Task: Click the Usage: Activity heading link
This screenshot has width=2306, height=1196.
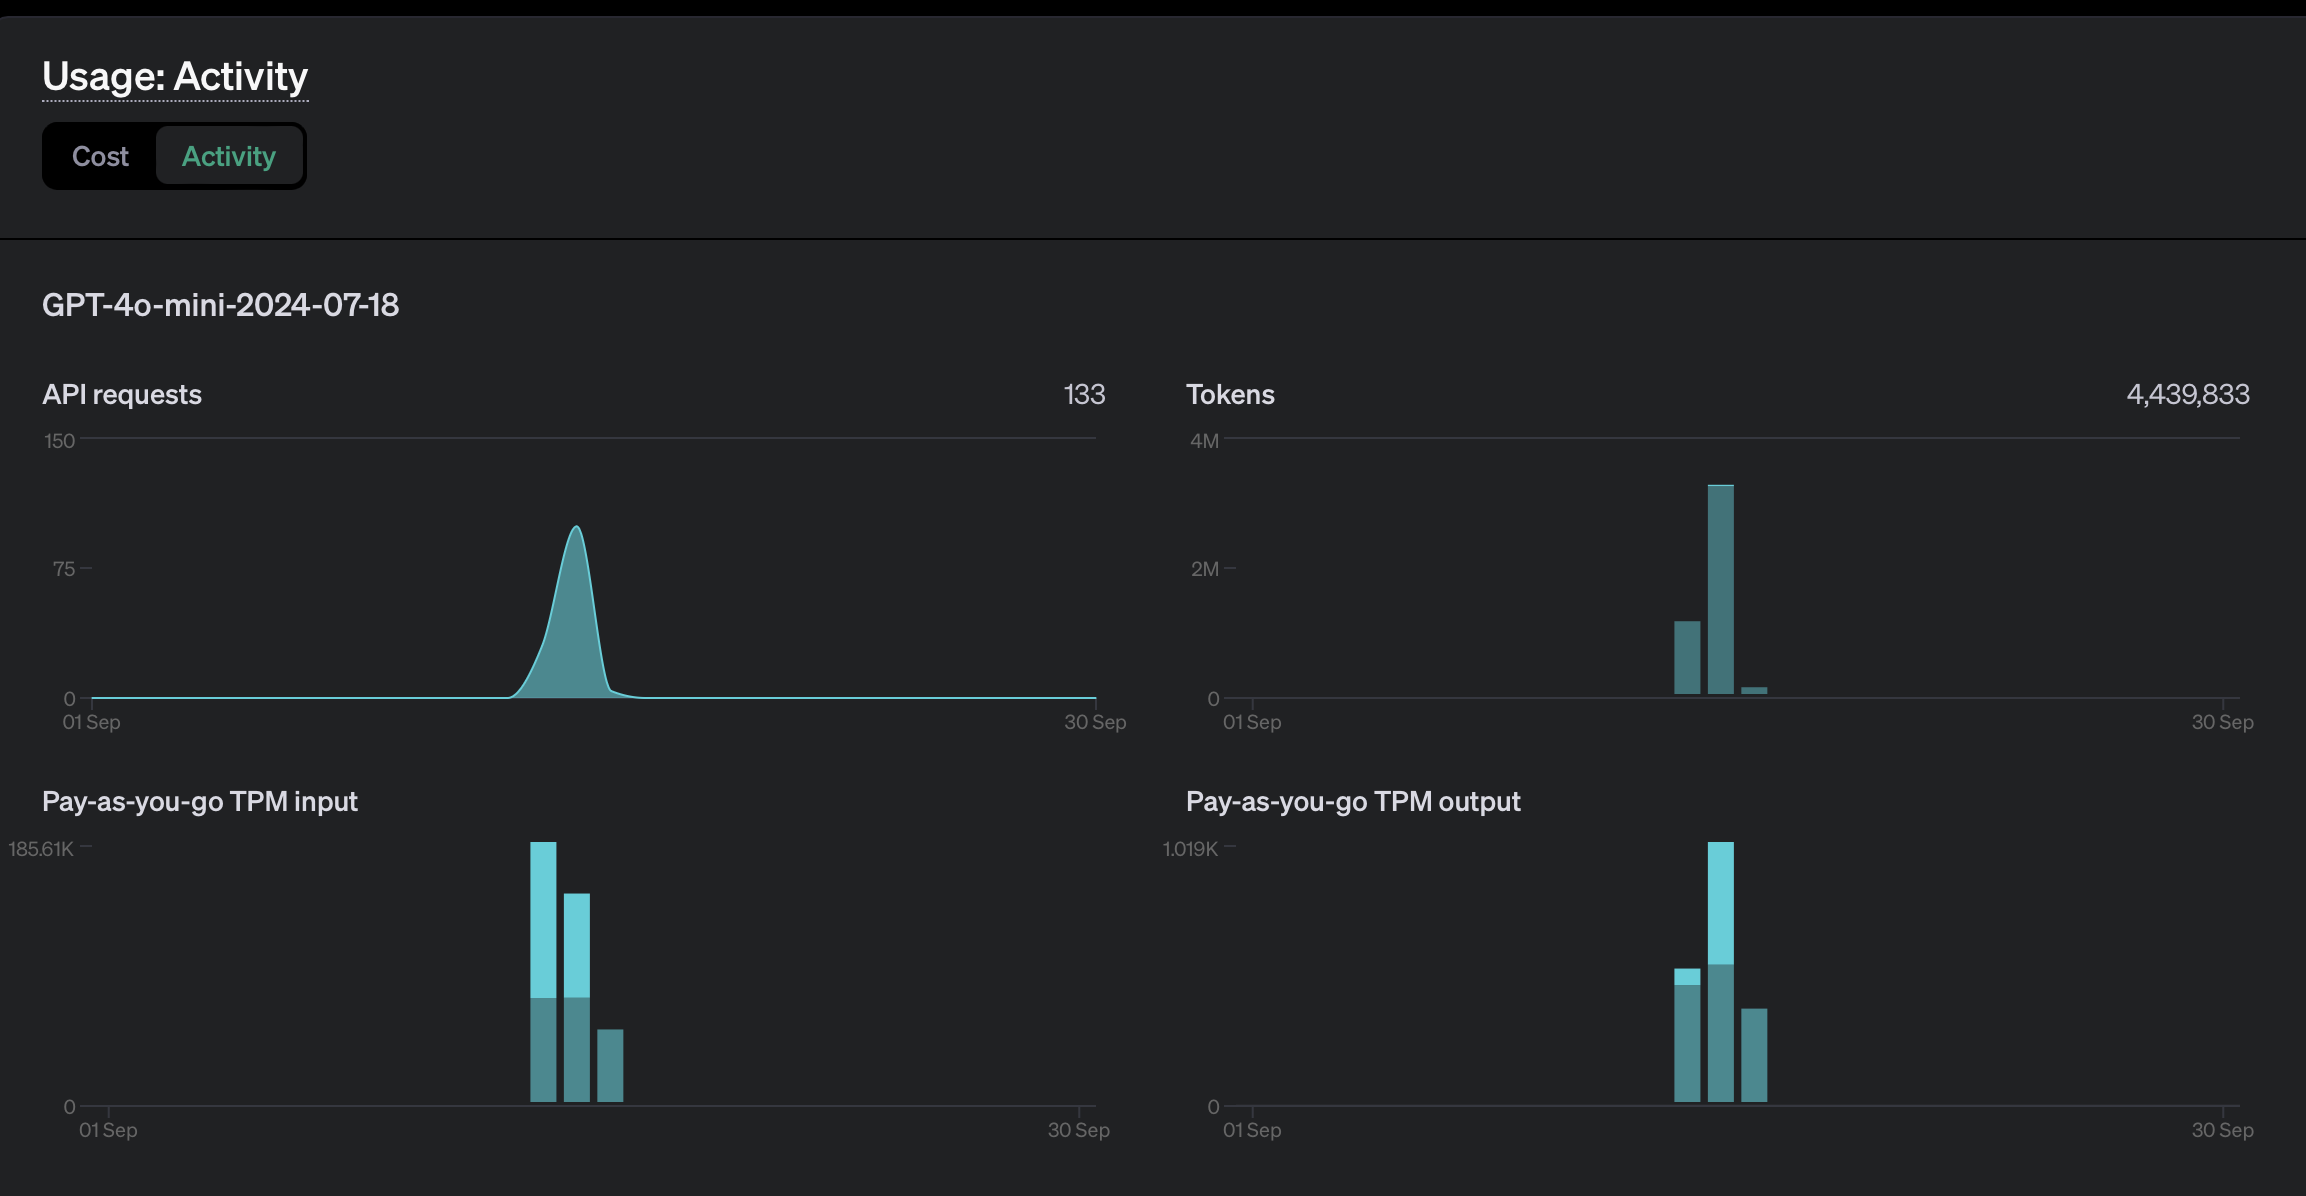Action: click(175, 77)
